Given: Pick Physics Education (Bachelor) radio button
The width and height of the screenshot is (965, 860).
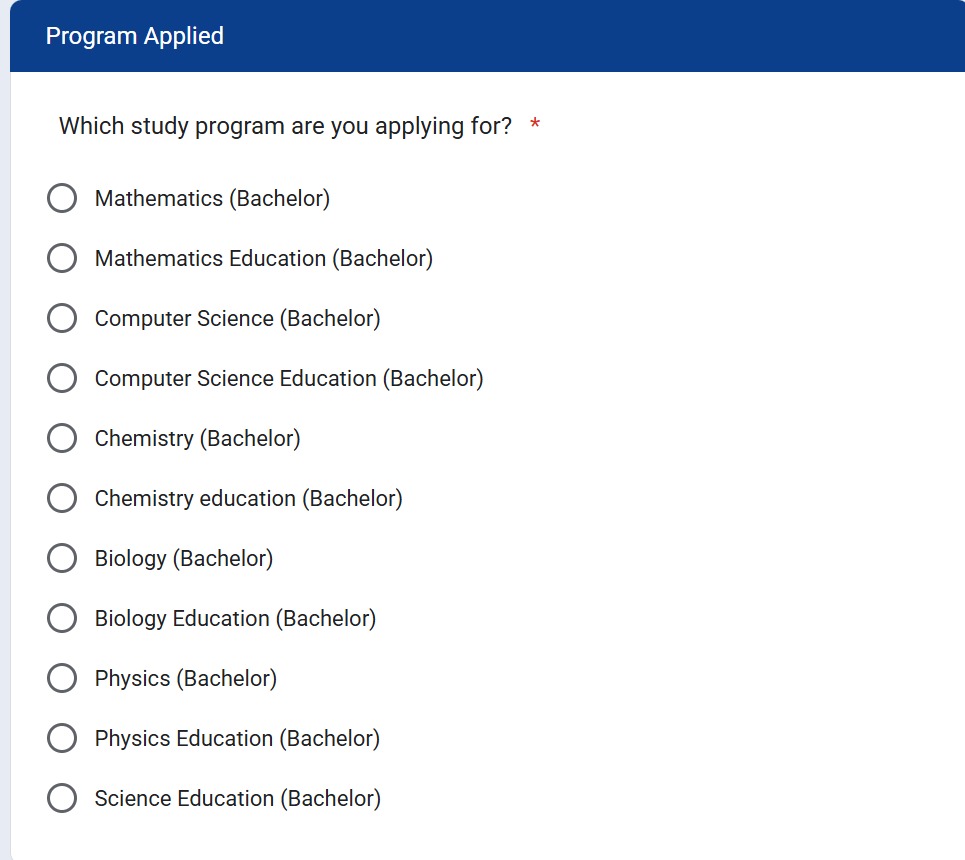Looking at the screenshot, I should click(x=62, y=738).
